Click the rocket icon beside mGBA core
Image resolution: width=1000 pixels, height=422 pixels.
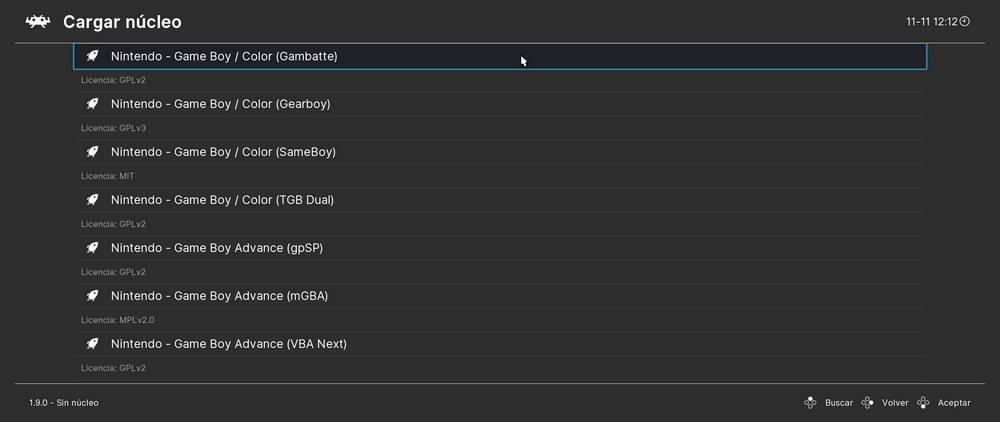(92, 296)
